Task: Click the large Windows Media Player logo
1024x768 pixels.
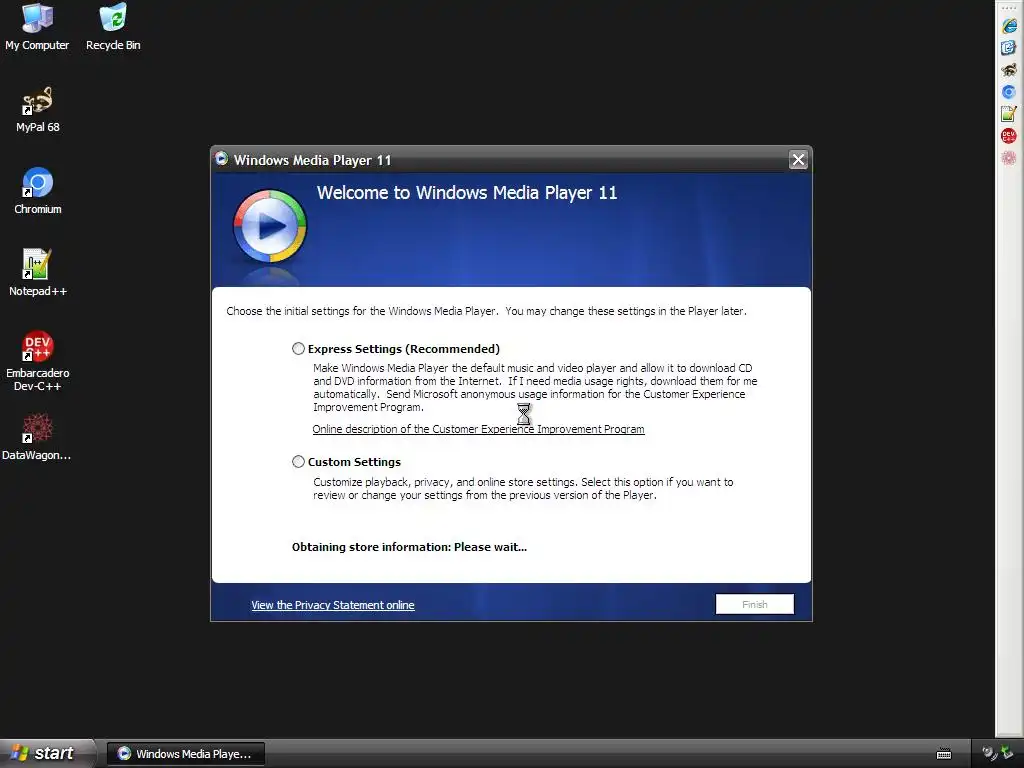Action: point(270,226)
